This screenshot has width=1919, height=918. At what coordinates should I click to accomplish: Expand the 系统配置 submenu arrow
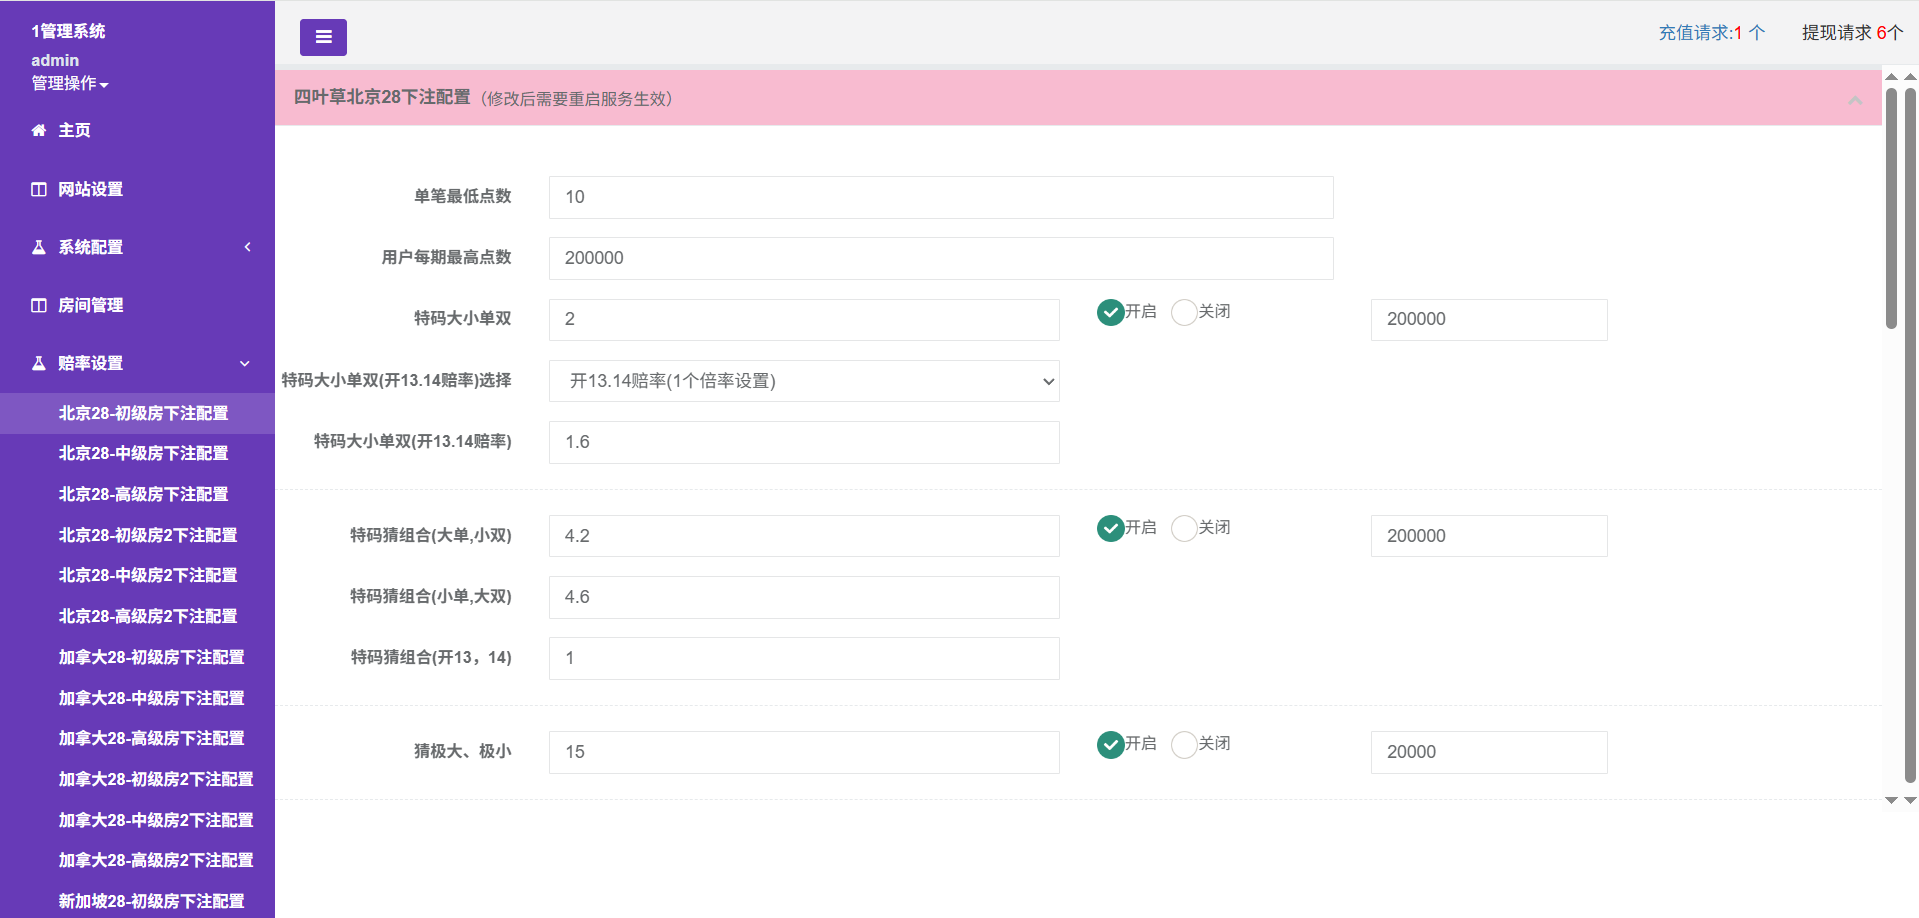[x=247, y=247]
